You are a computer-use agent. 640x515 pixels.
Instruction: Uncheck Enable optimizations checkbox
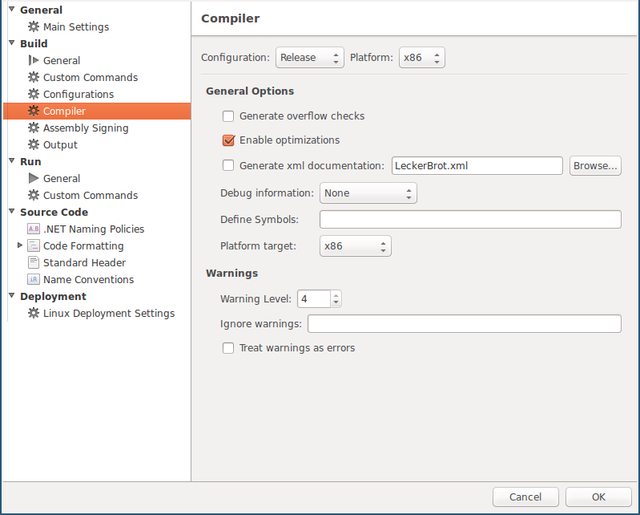(x=228, y=140)
